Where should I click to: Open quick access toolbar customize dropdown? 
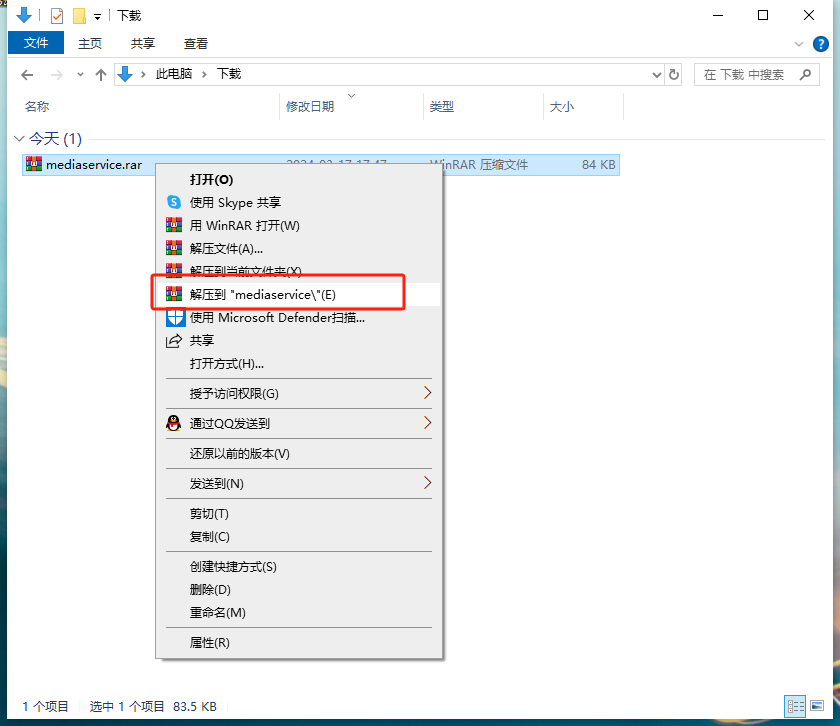[x=98, y=17]
